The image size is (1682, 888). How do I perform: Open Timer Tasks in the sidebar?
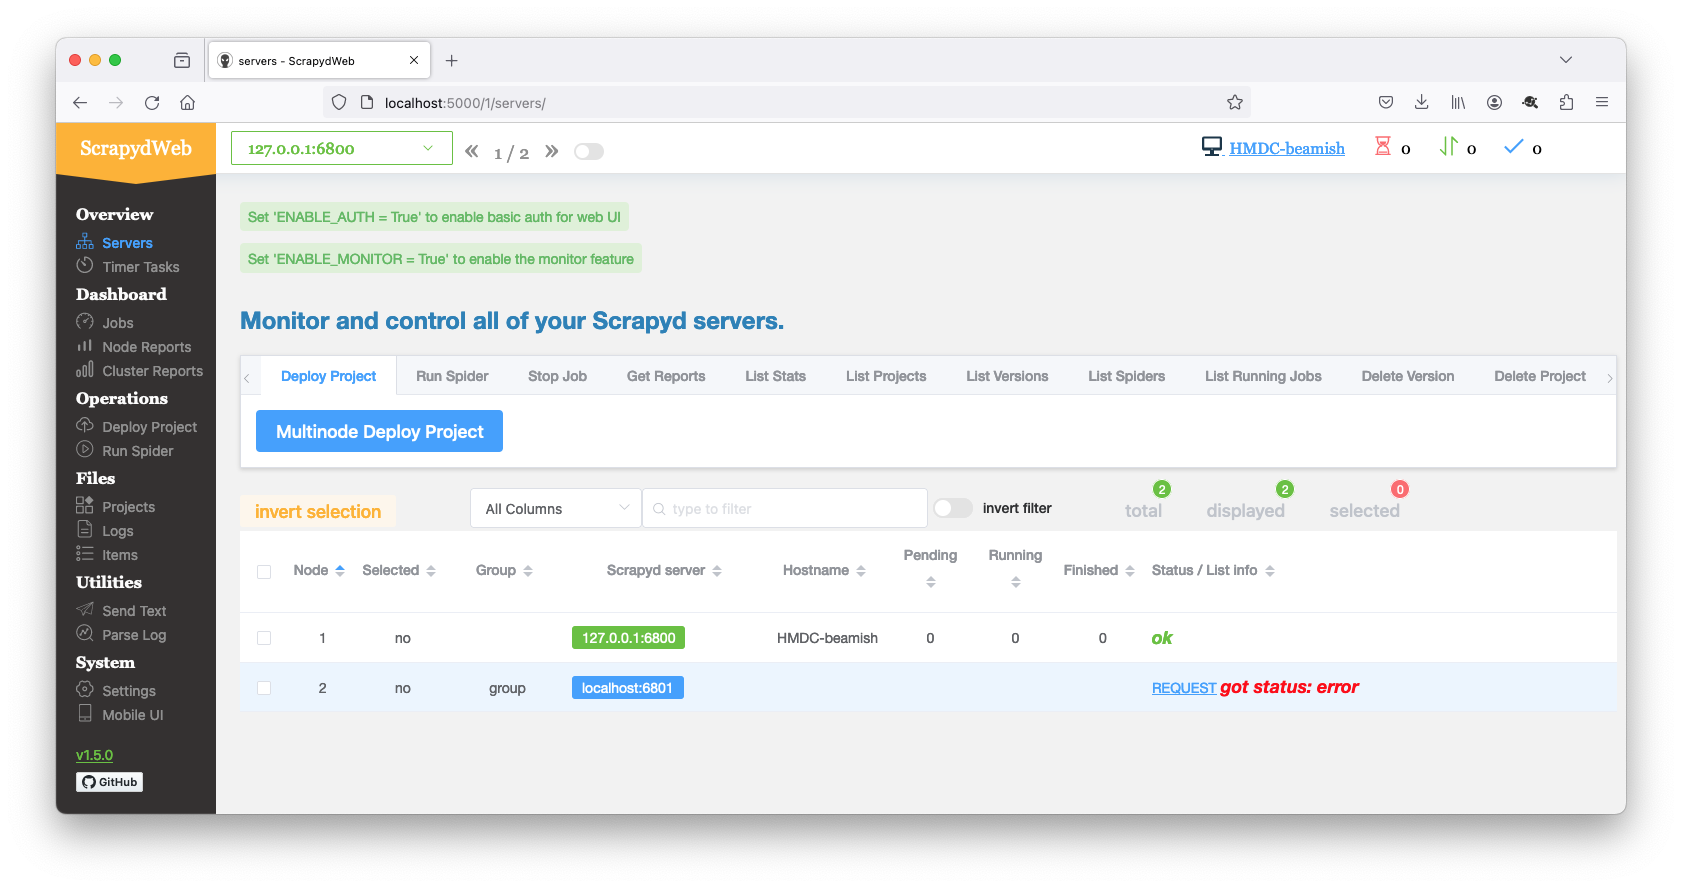(140, 267)
